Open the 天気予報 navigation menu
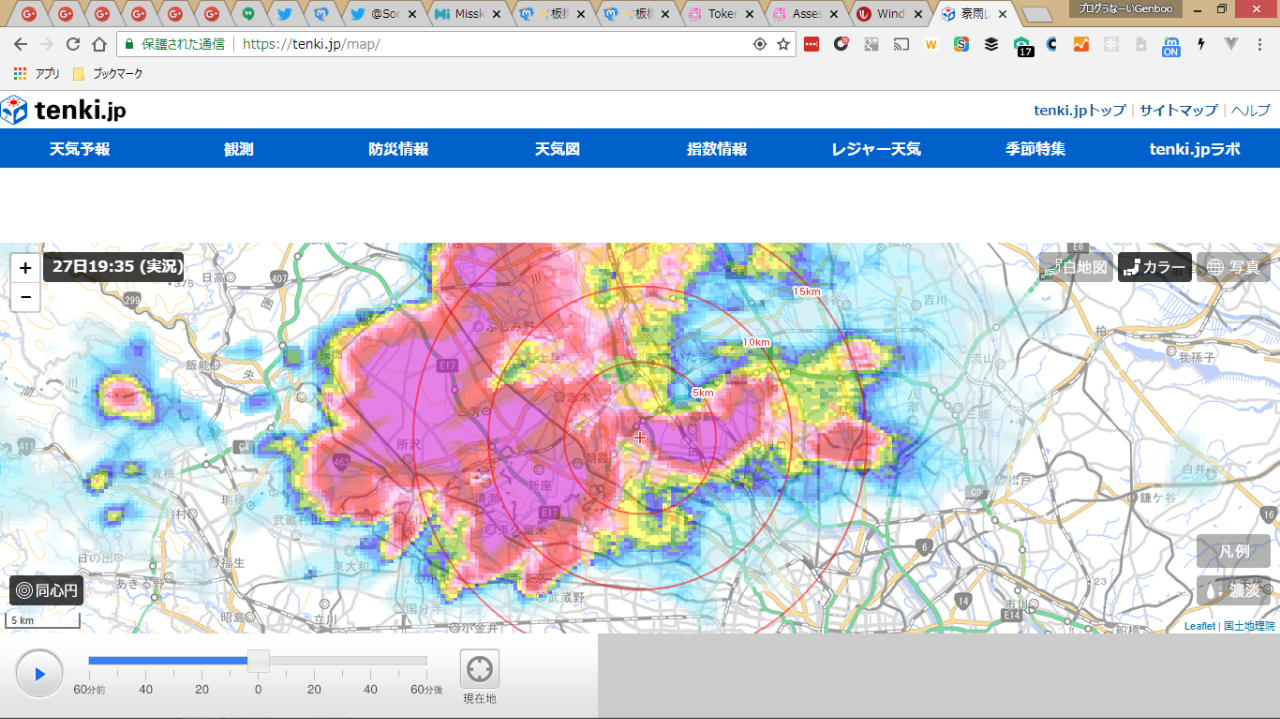The height and width of the screenshot is (719, 1280). (x=80, y=149)
